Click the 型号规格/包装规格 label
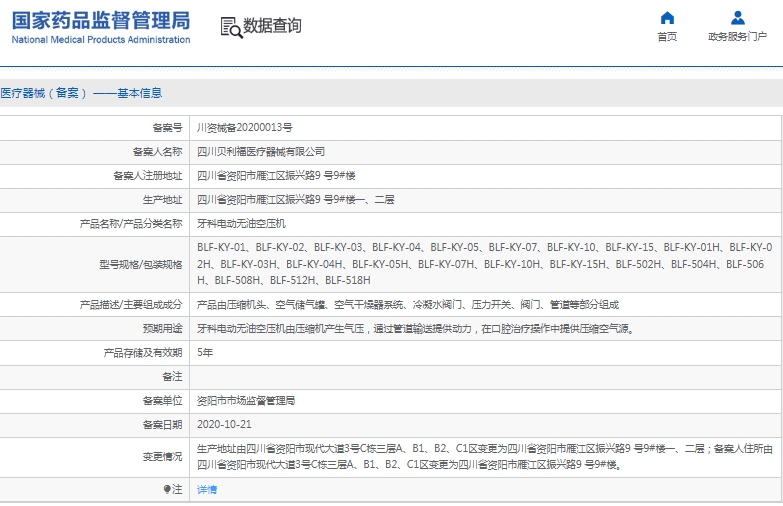The width and height of the screenshot is (783, 506). pos(141,264)
